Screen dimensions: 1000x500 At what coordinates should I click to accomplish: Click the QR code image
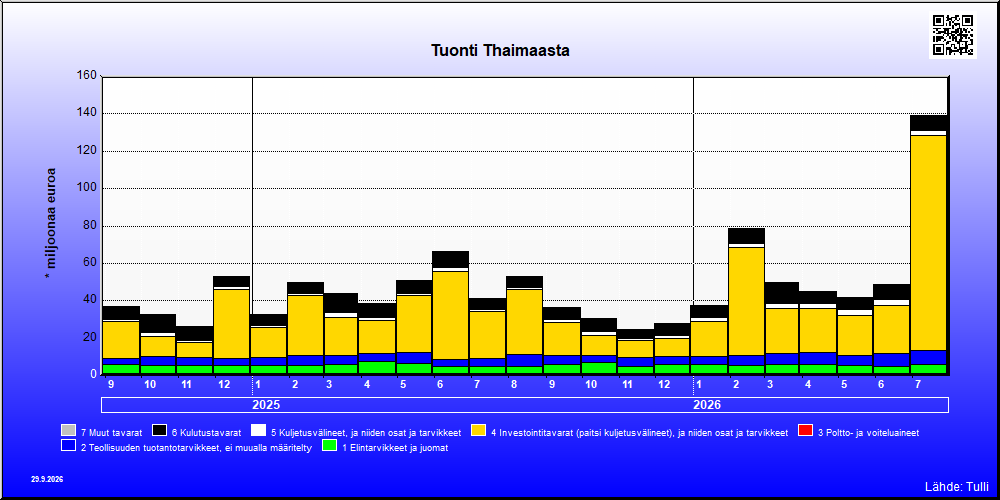click(x=953, y=35)
